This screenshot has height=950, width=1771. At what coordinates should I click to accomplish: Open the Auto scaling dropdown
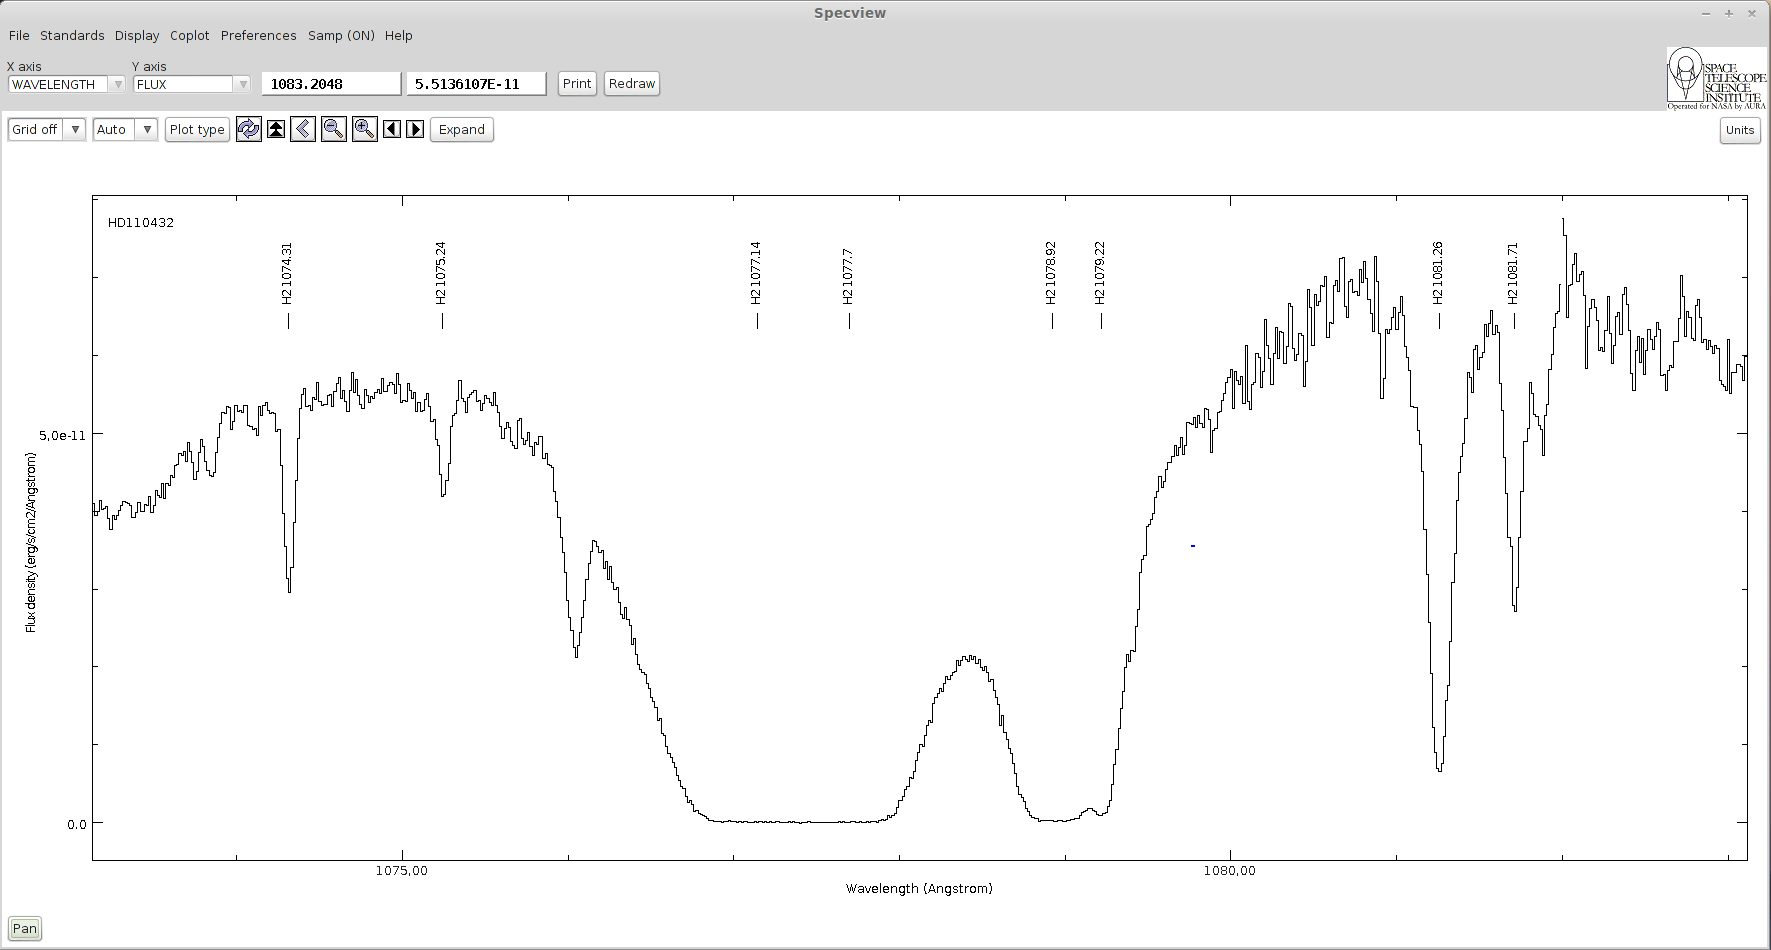[x=125, y=129]
